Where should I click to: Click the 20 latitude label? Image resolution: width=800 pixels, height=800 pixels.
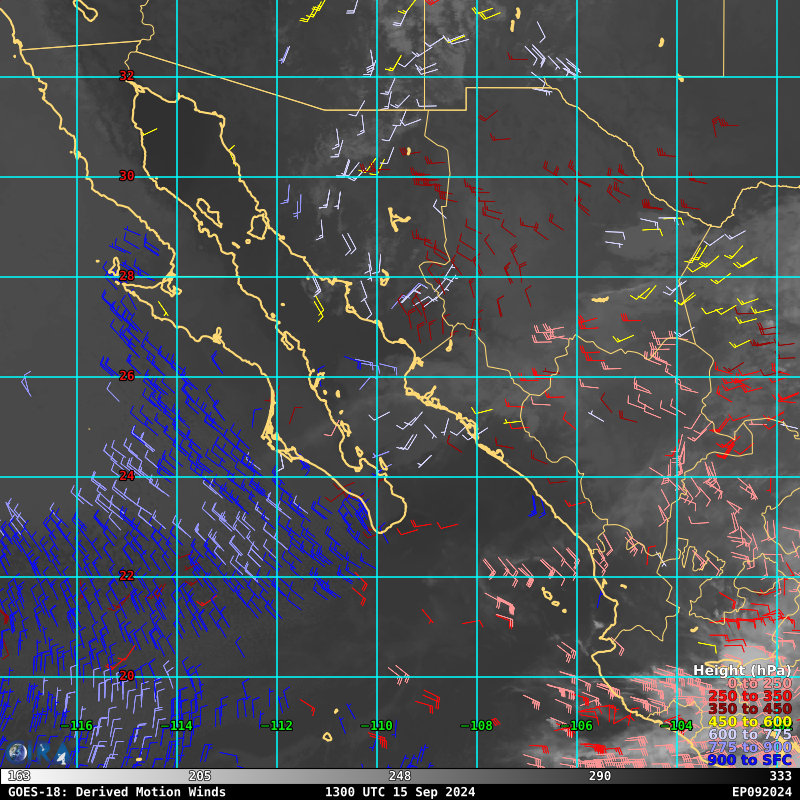pos(126,676)
